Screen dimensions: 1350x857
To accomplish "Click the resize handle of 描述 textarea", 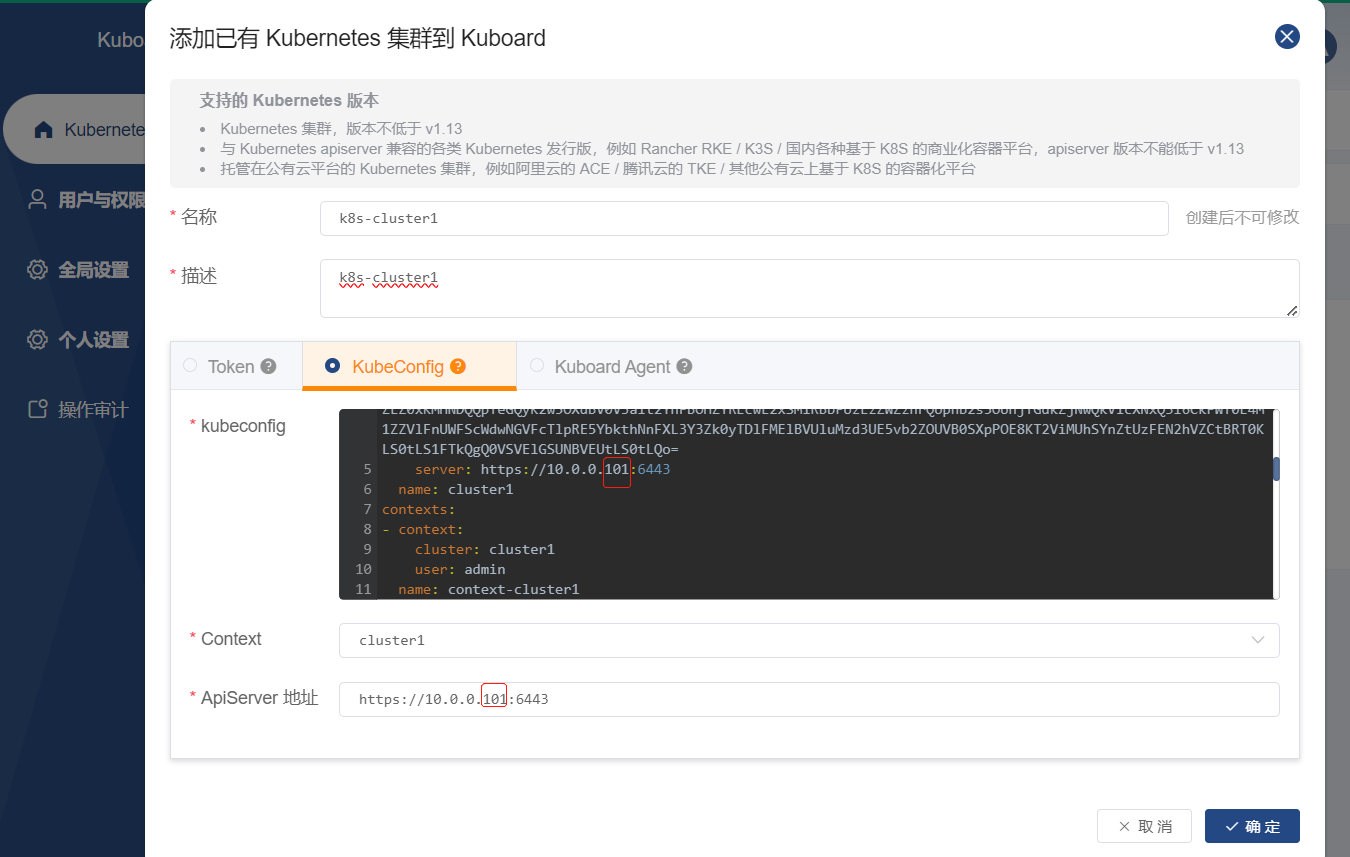I will click(x=1293, y=311).
